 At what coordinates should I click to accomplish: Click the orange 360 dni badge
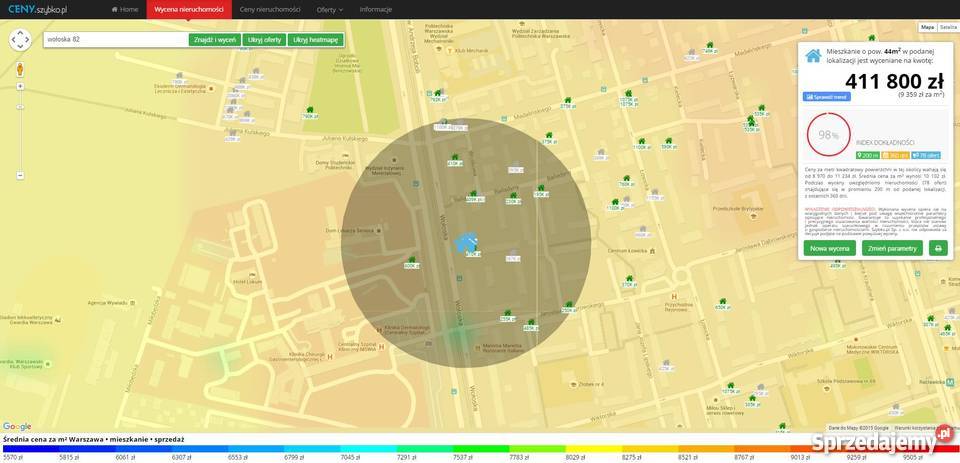pyautogui.click(x=895, y=156)
